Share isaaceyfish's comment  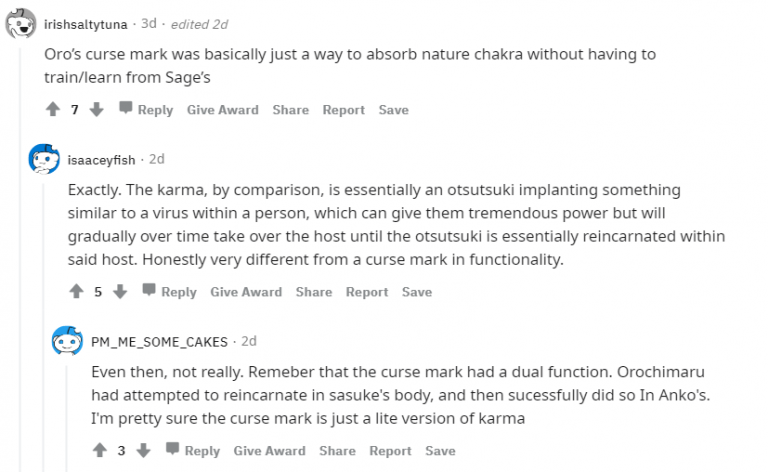click(313, 292)
